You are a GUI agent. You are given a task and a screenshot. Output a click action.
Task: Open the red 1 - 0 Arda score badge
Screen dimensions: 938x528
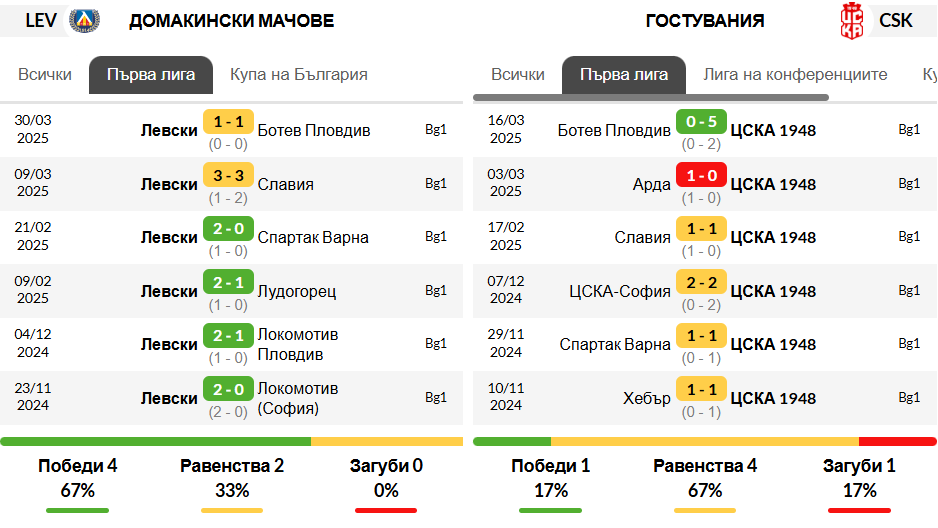701,175
